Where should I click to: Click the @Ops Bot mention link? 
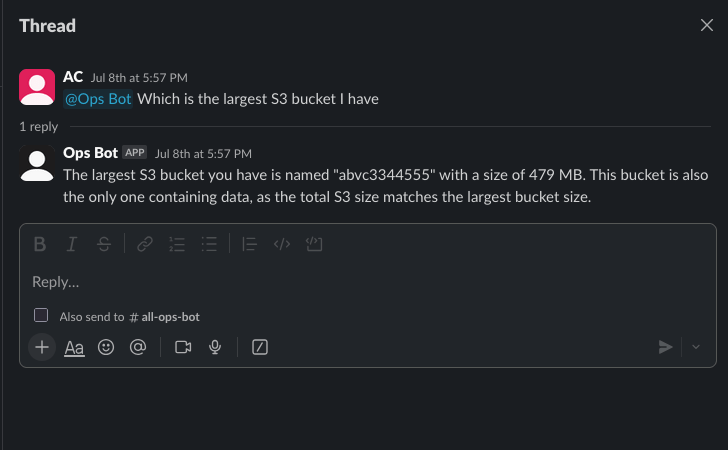tap(98, 99)
